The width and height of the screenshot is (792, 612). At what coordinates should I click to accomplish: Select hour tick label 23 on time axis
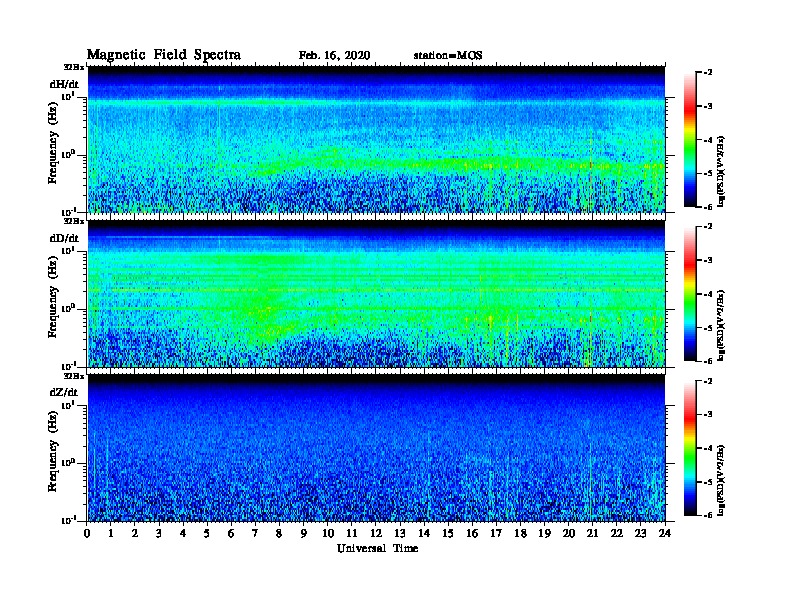pyautogui.click(x=641, y=533)
